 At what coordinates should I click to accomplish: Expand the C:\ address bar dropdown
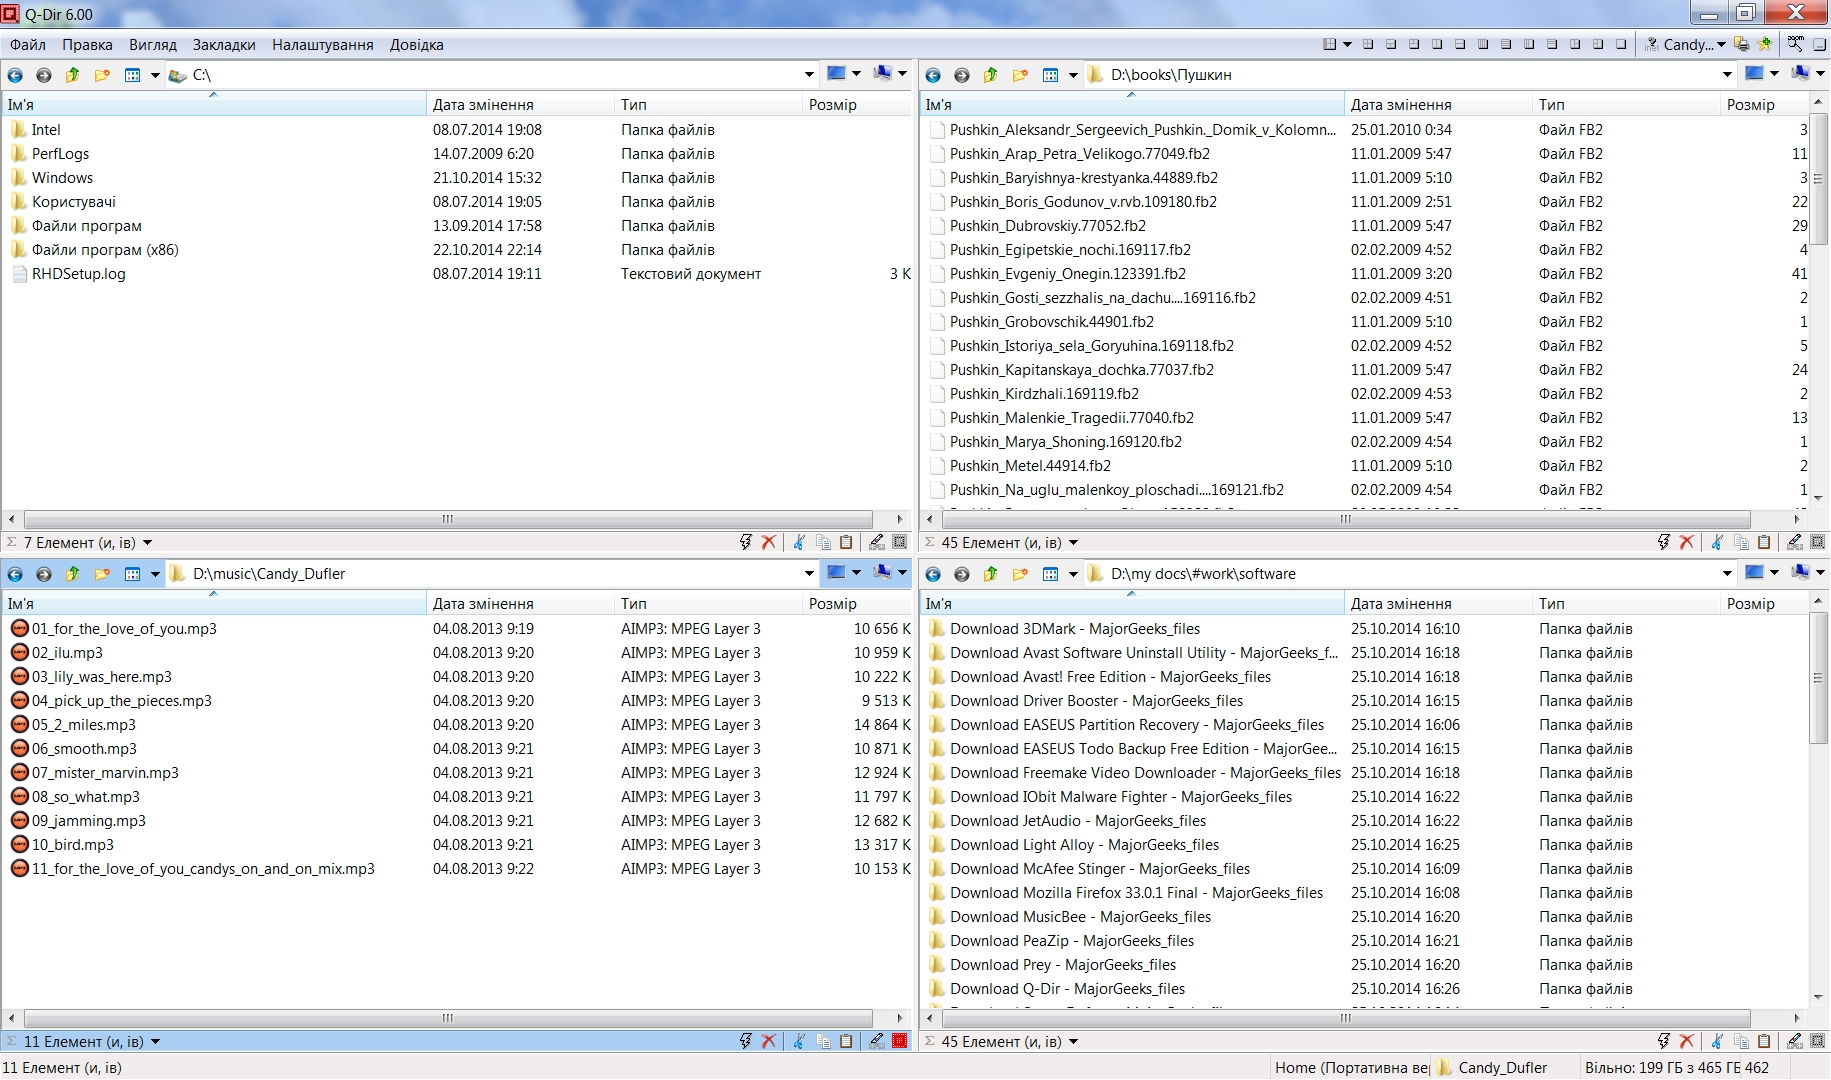[809, 75]
